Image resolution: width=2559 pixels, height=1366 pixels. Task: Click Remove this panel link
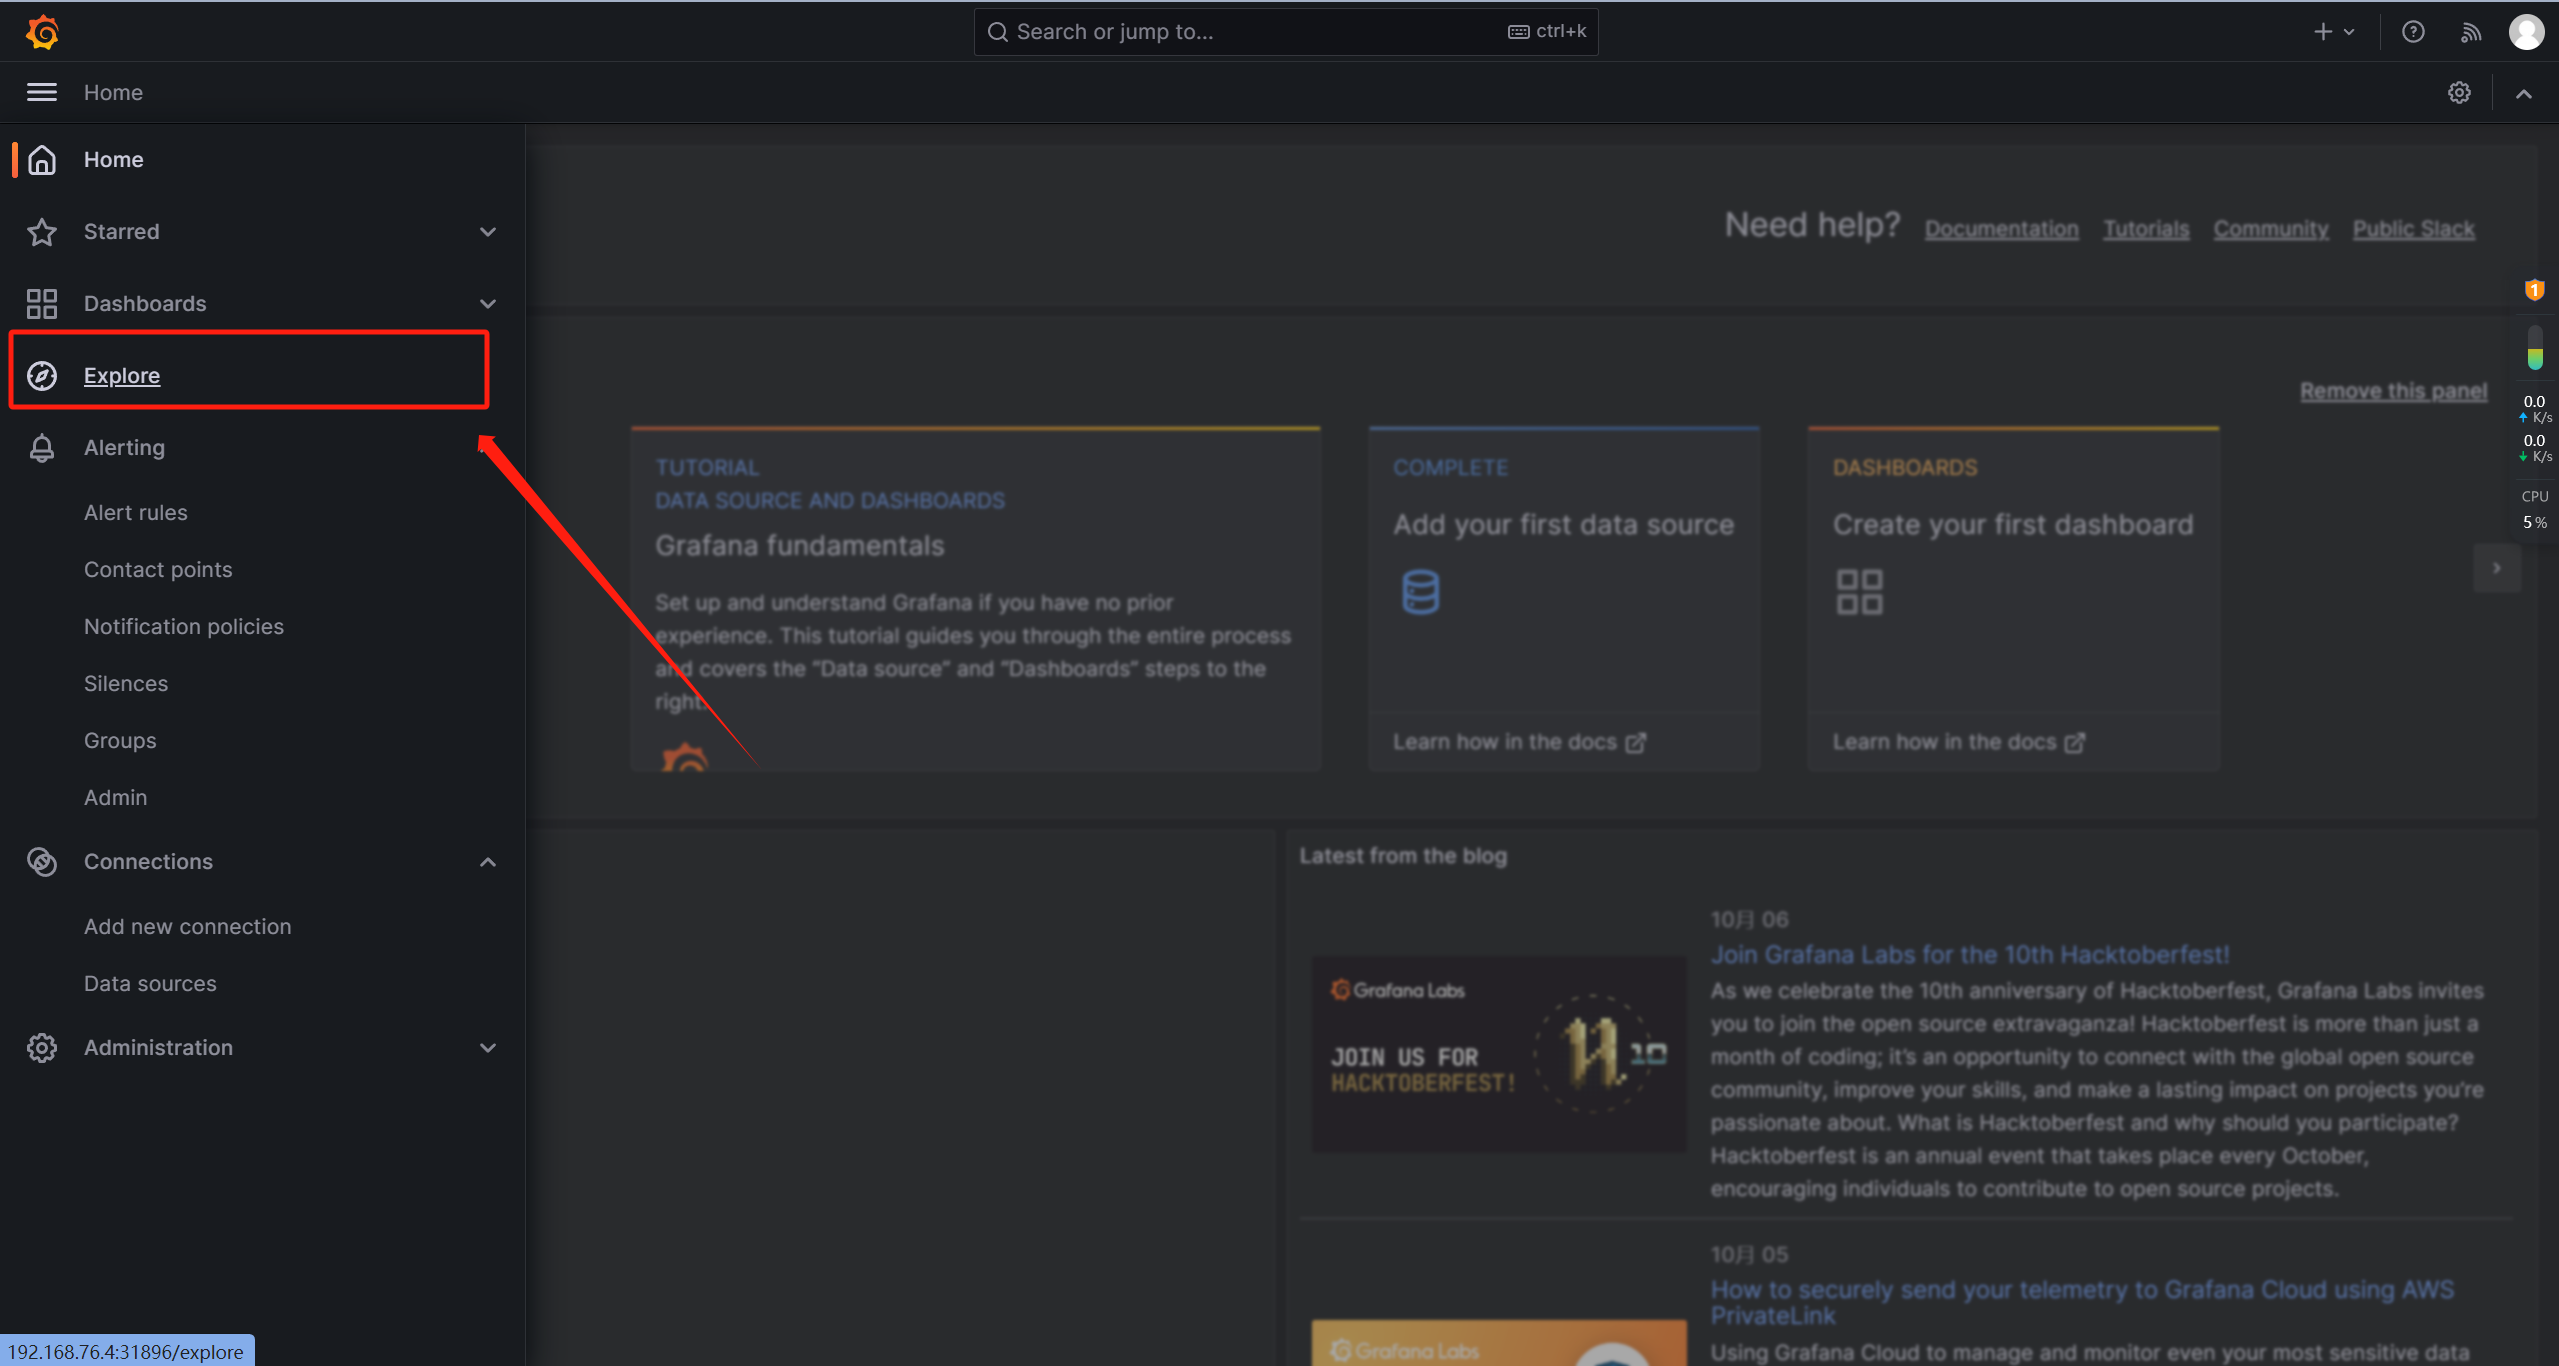click(x=2393, y=391)
